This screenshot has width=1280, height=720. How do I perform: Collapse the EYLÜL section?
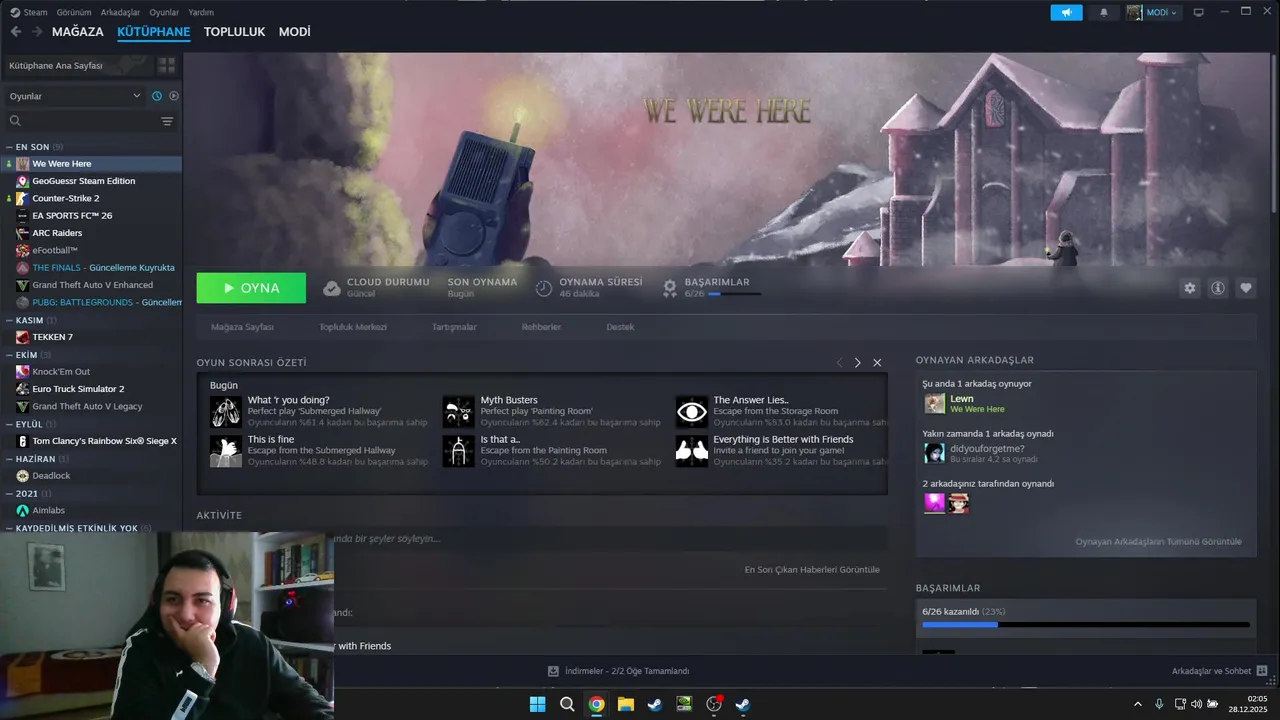(x=29, y=424)
